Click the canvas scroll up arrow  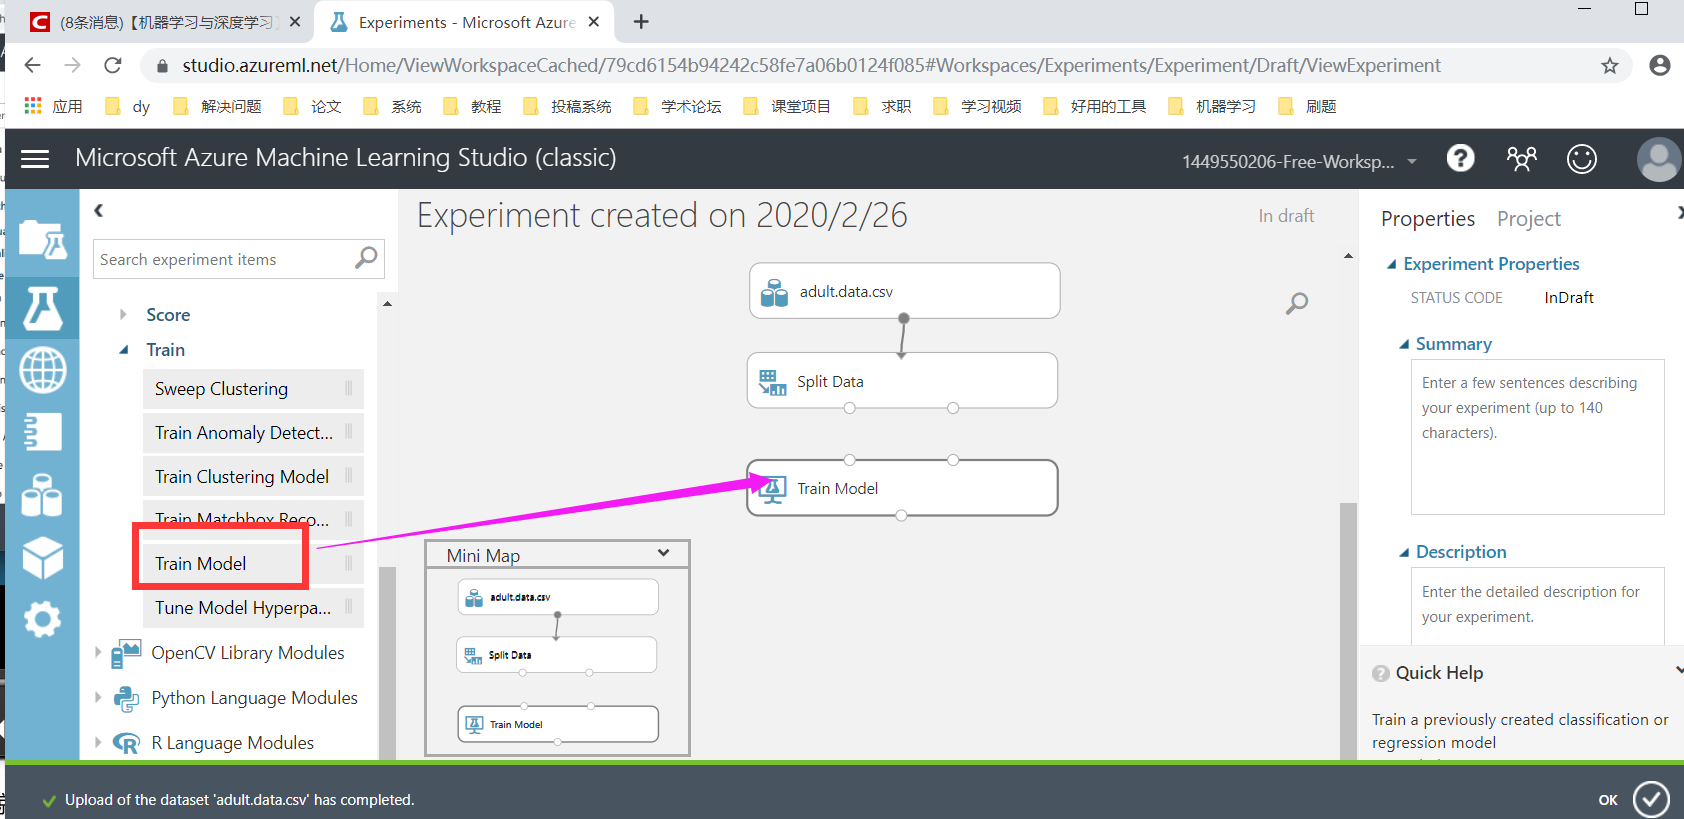pos(1348,256)
